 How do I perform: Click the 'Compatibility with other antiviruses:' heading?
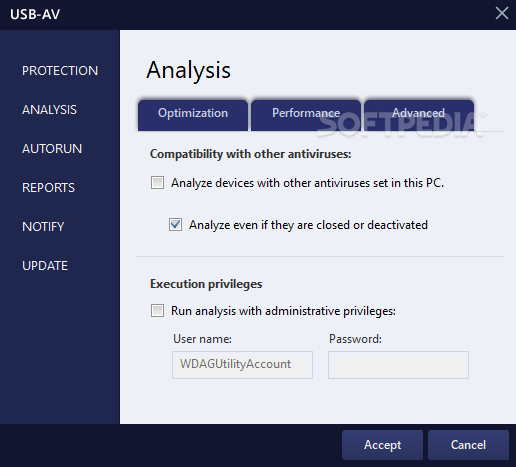[x=251, y=154]
